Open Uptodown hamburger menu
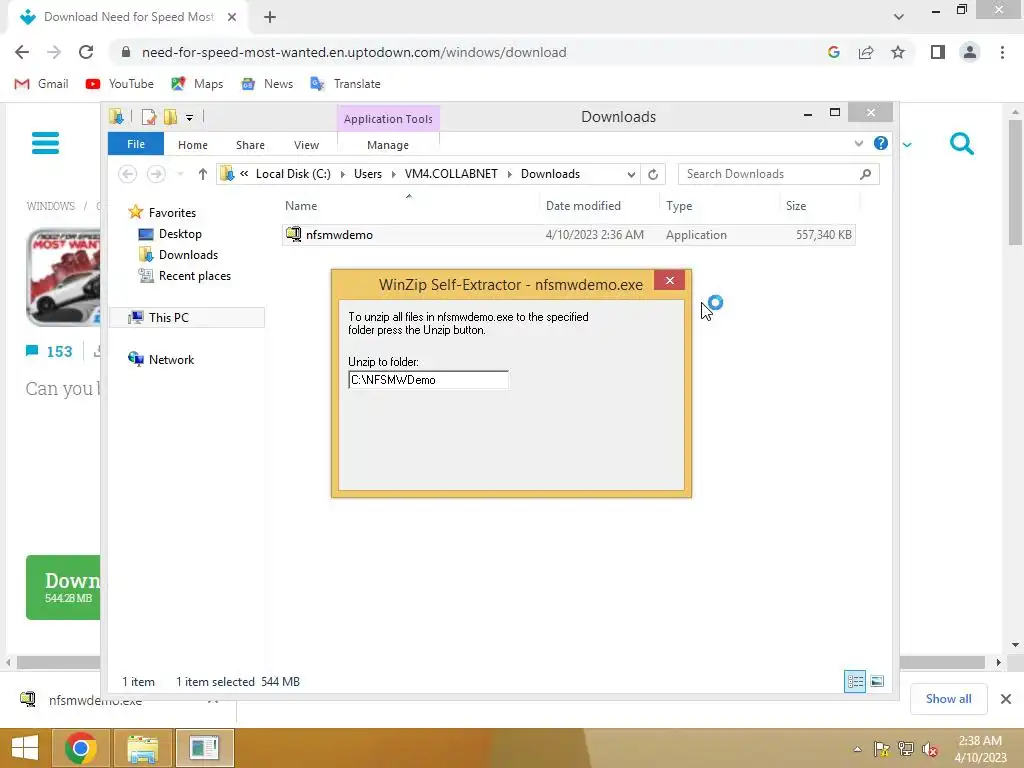 45,143
